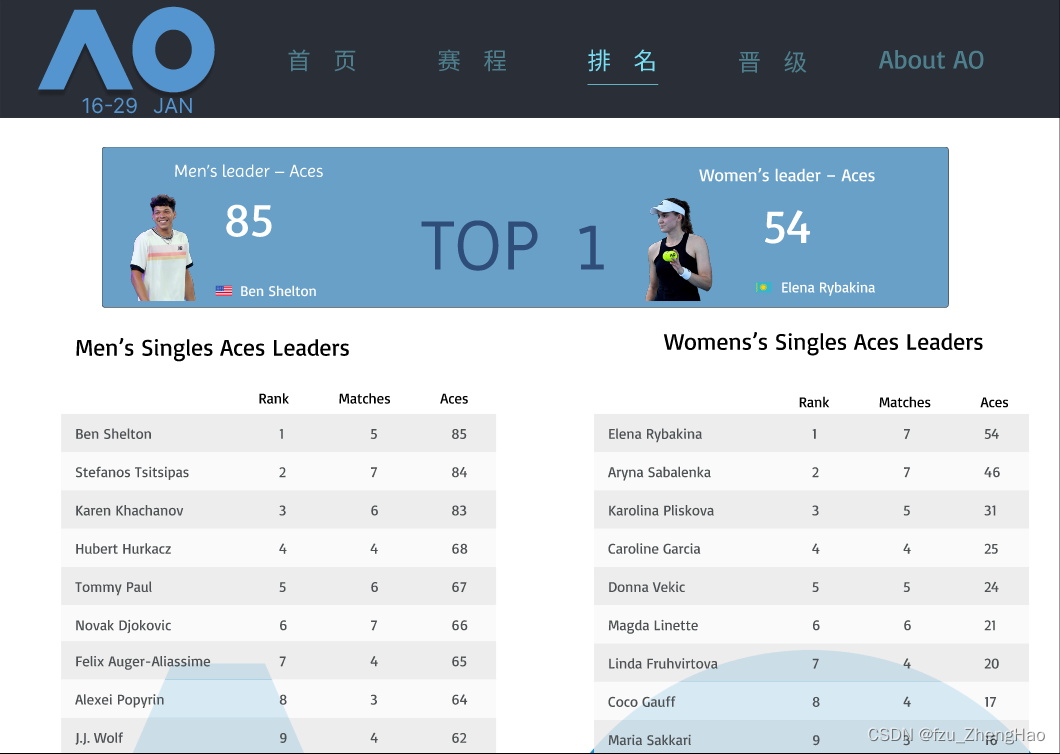This screenshot has height=754, width=1060.
Task: Click the Matches header in women's table
Action: [x=905, y=402]
